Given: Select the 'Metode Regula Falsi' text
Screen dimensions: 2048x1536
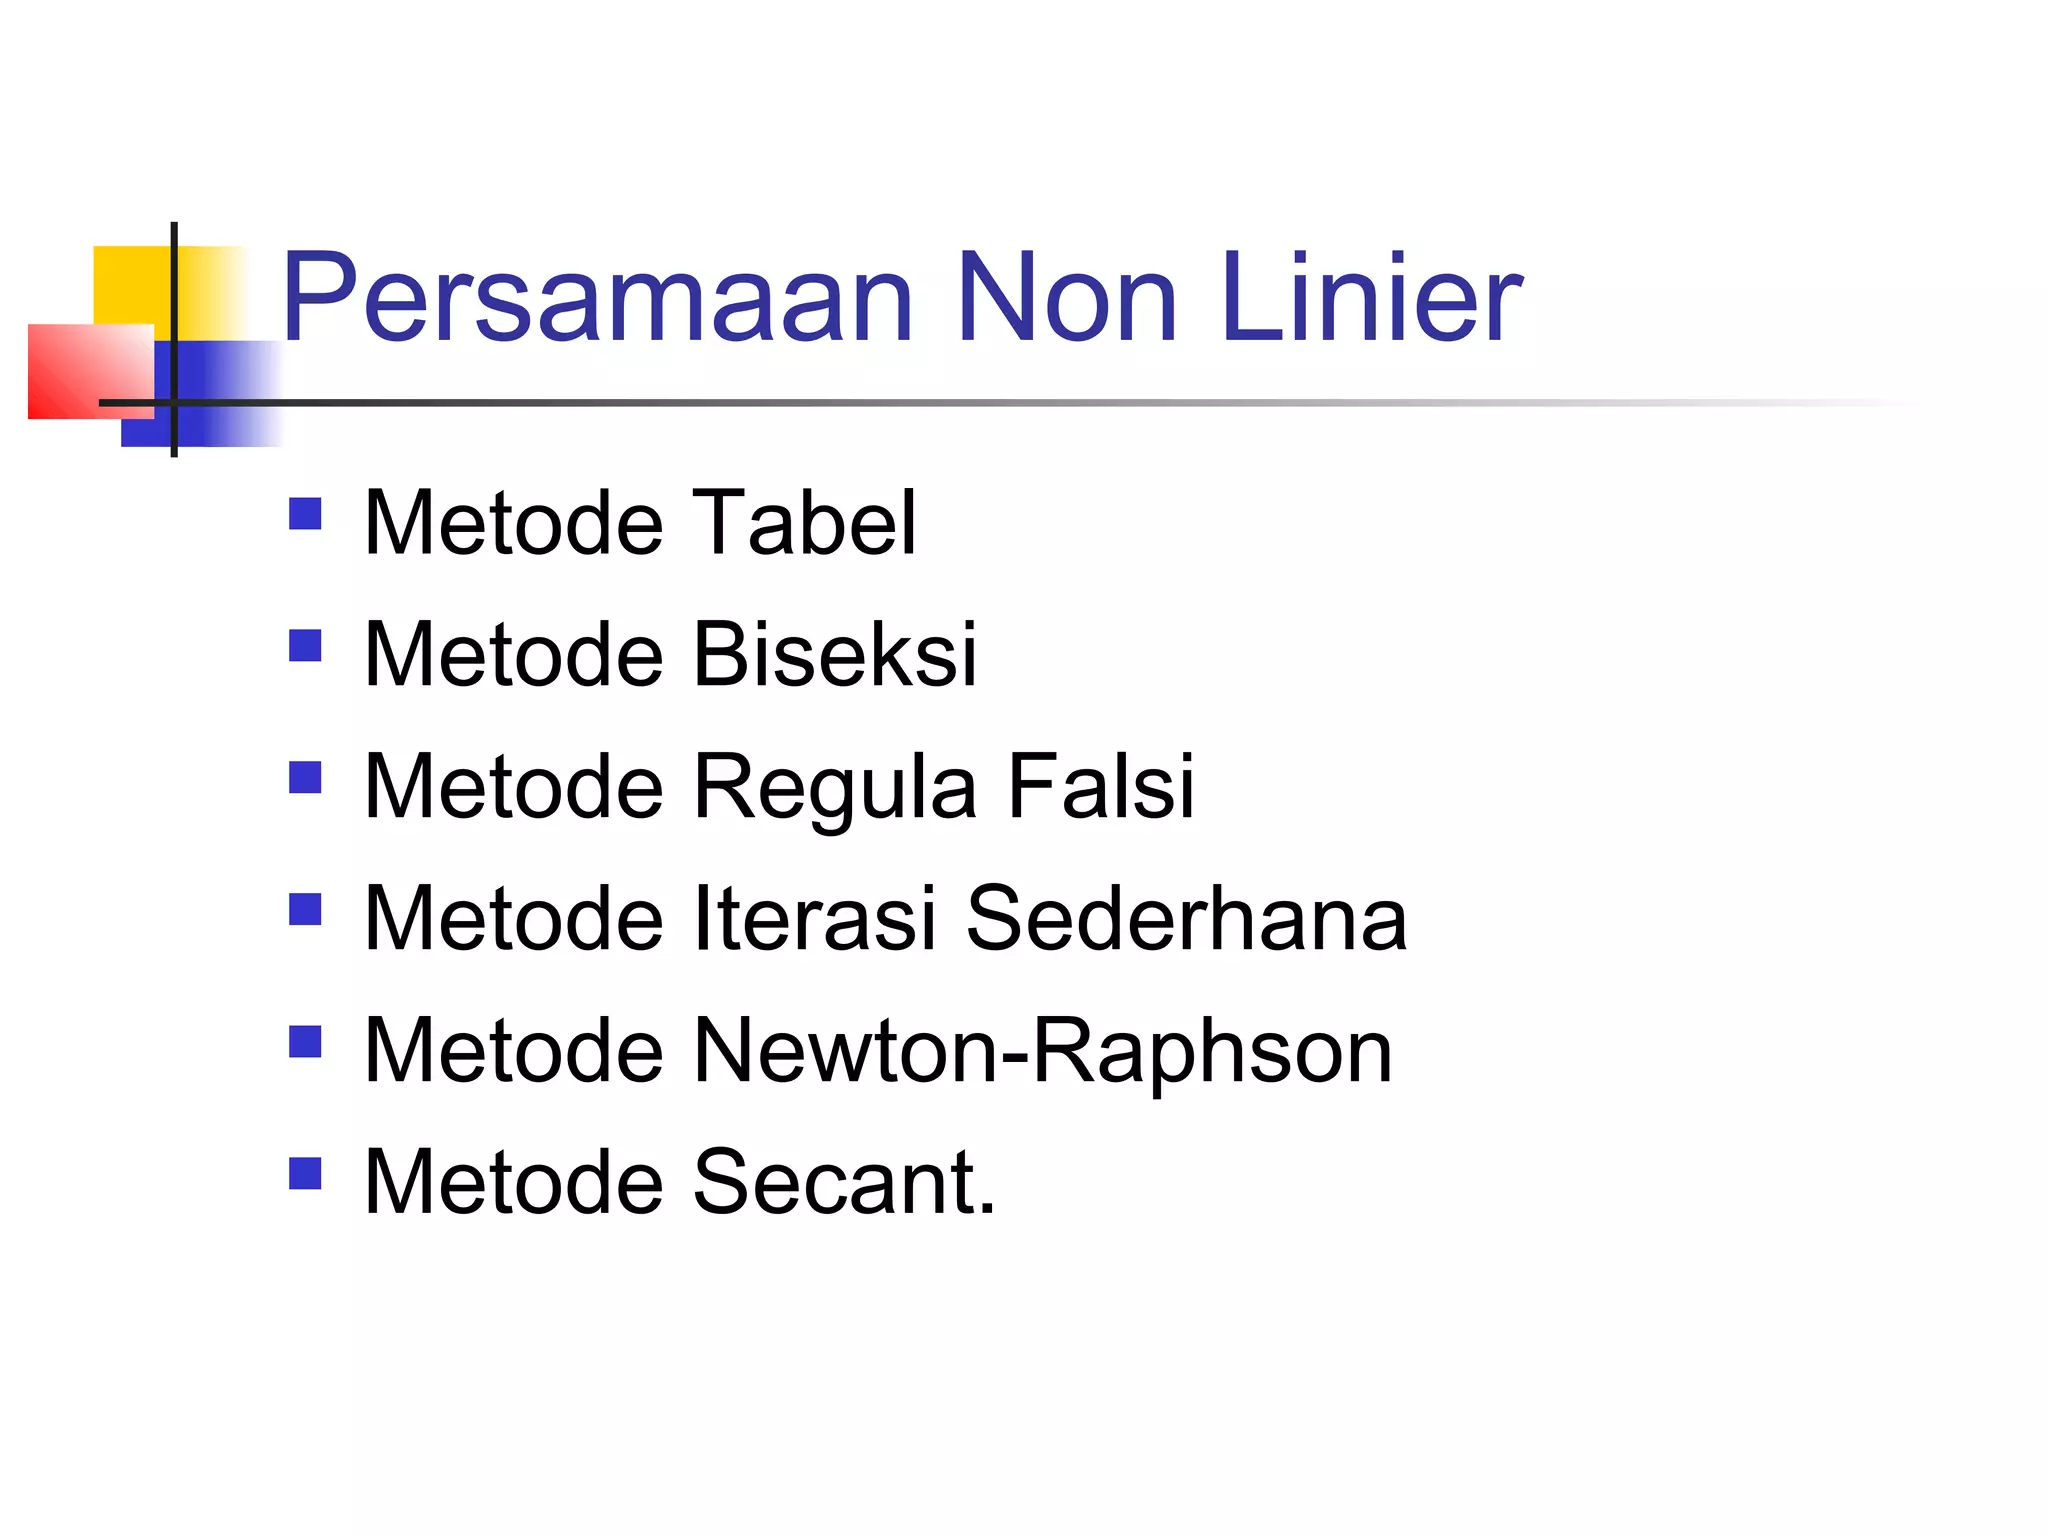Looking at the screenshot, I should pos(779,788).
